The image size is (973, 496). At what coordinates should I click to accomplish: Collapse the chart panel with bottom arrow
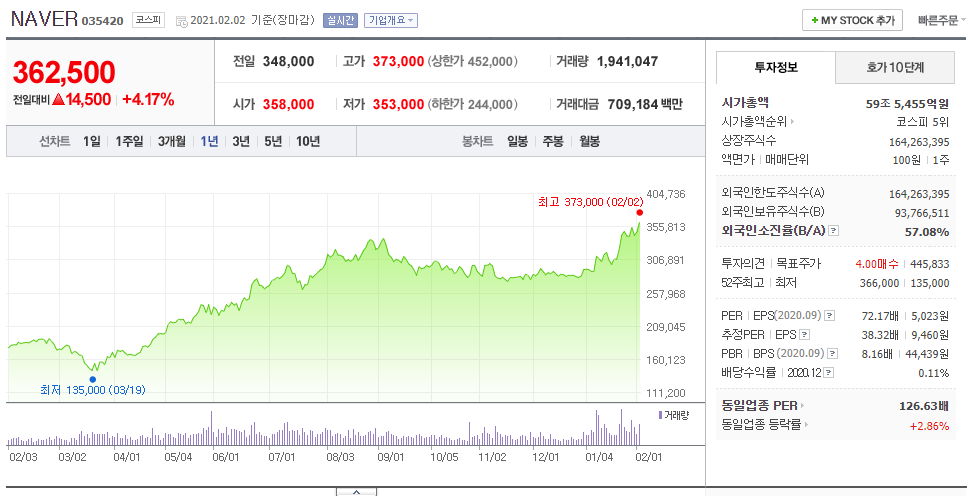click(356, 492)
